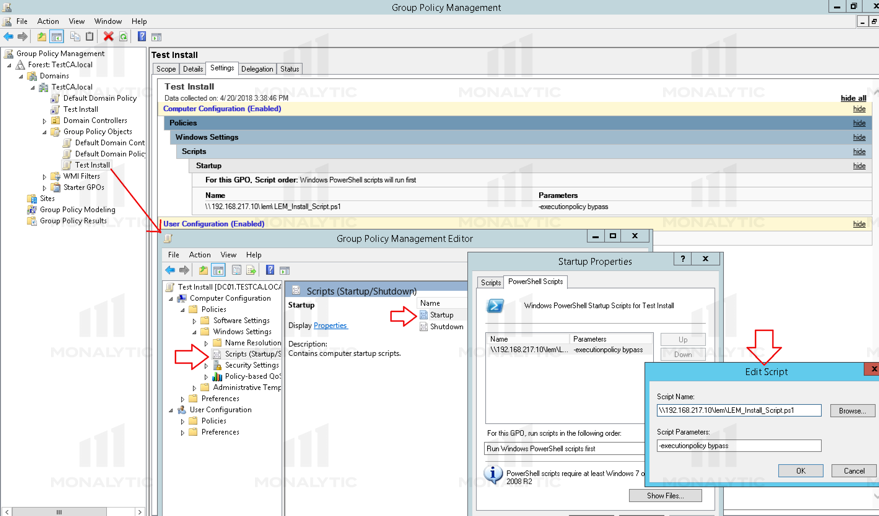
Task: Switch to the Scope tab
Action: 166,69
